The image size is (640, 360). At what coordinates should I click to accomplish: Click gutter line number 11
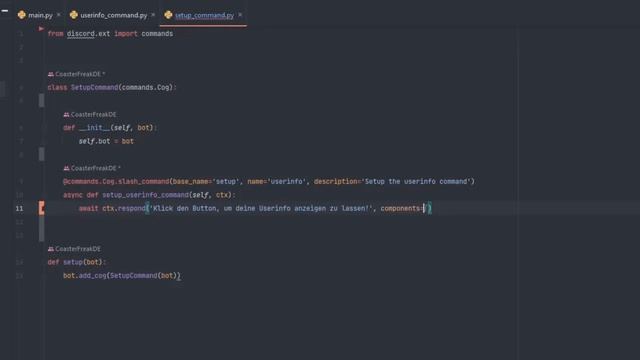[19, 208]
